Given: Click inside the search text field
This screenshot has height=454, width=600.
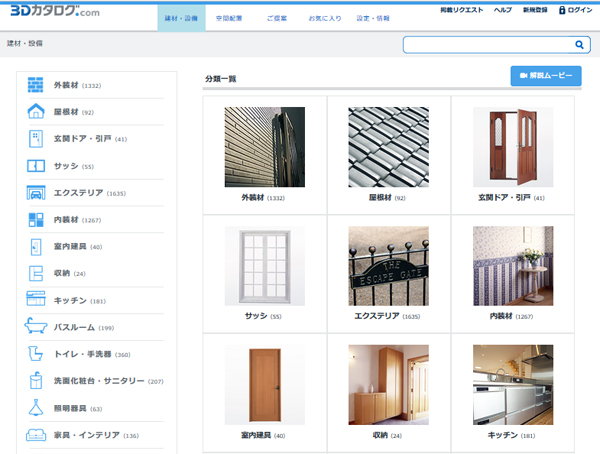Looking at the screenshot, I should [x=487, y=45].
